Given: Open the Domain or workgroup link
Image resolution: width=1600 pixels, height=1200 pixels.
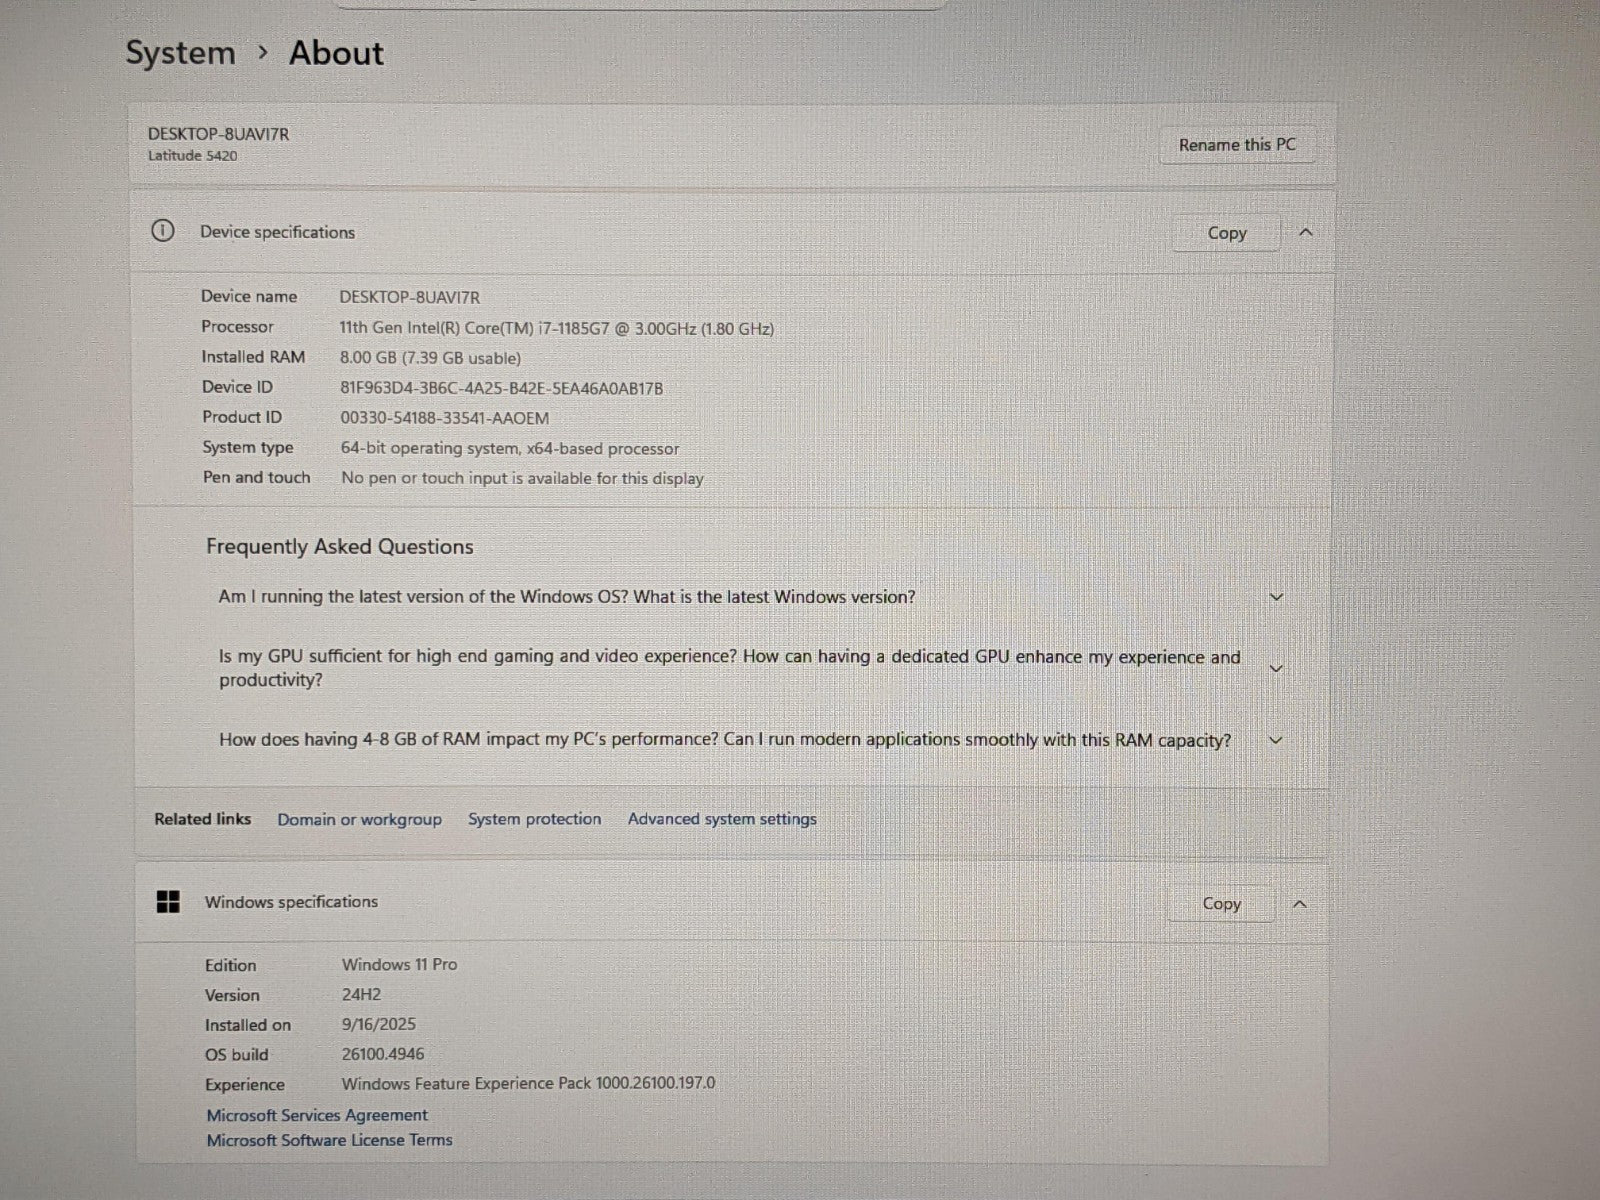Looking at the screenshot, I should click(359, 819).
